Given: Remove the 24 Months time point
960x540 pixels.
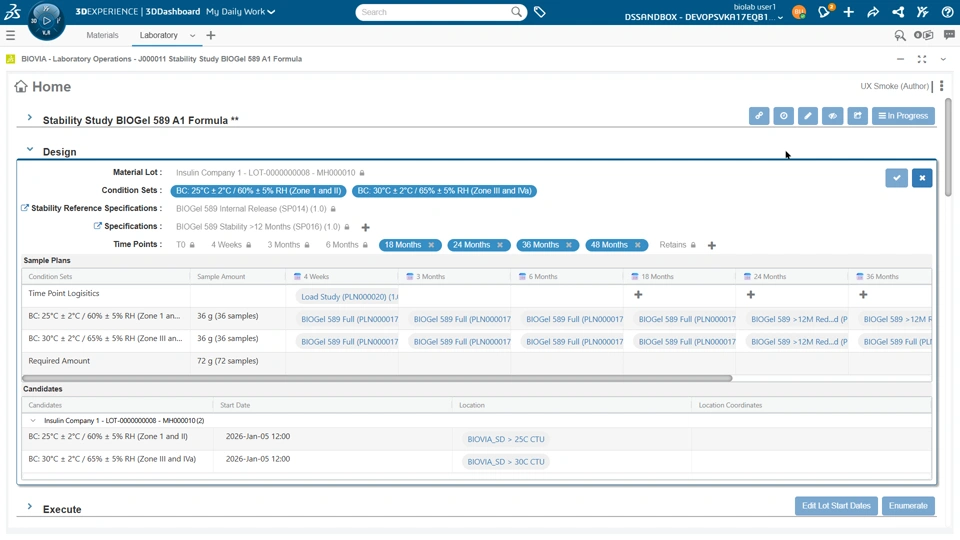Looking at the screenshot, I should click(x=500, y=245).
